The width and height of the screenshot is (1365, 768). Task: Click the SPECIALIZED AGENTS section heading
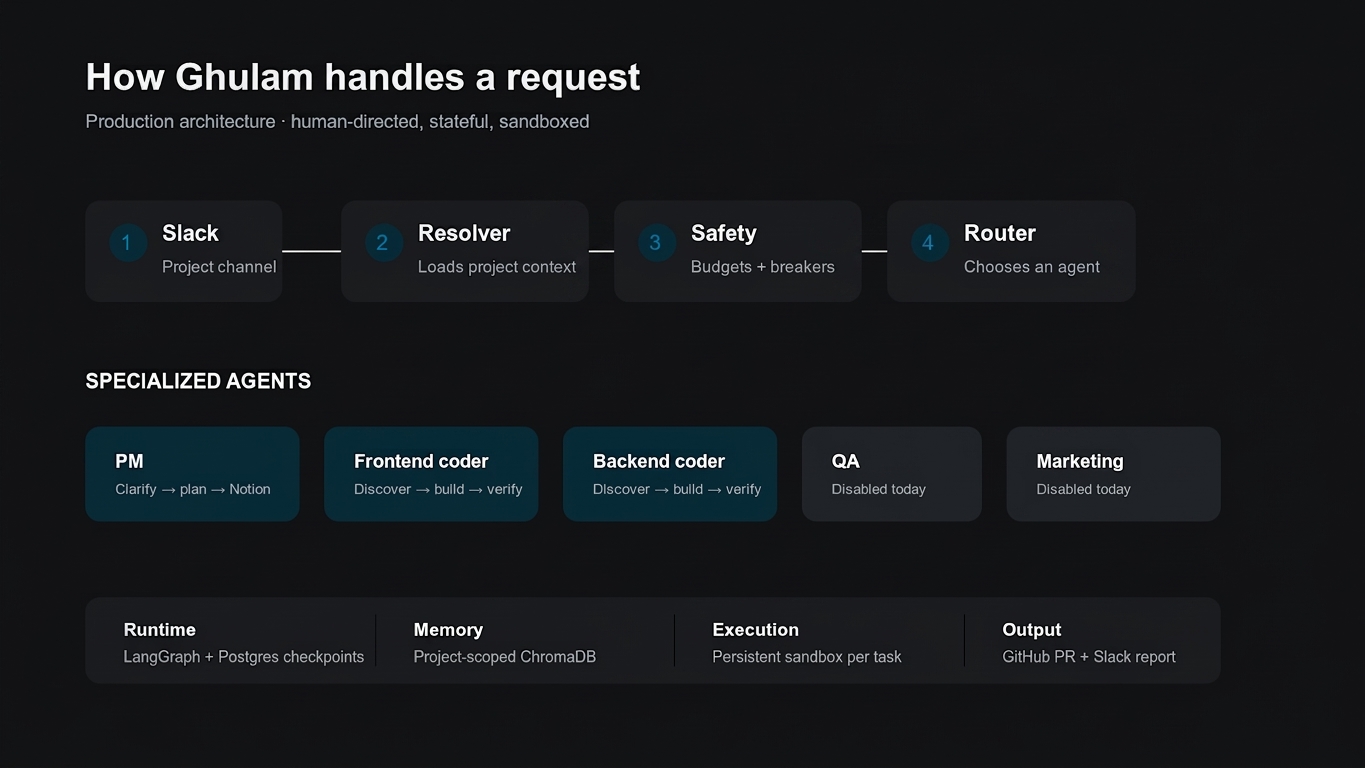coord(198,381)
